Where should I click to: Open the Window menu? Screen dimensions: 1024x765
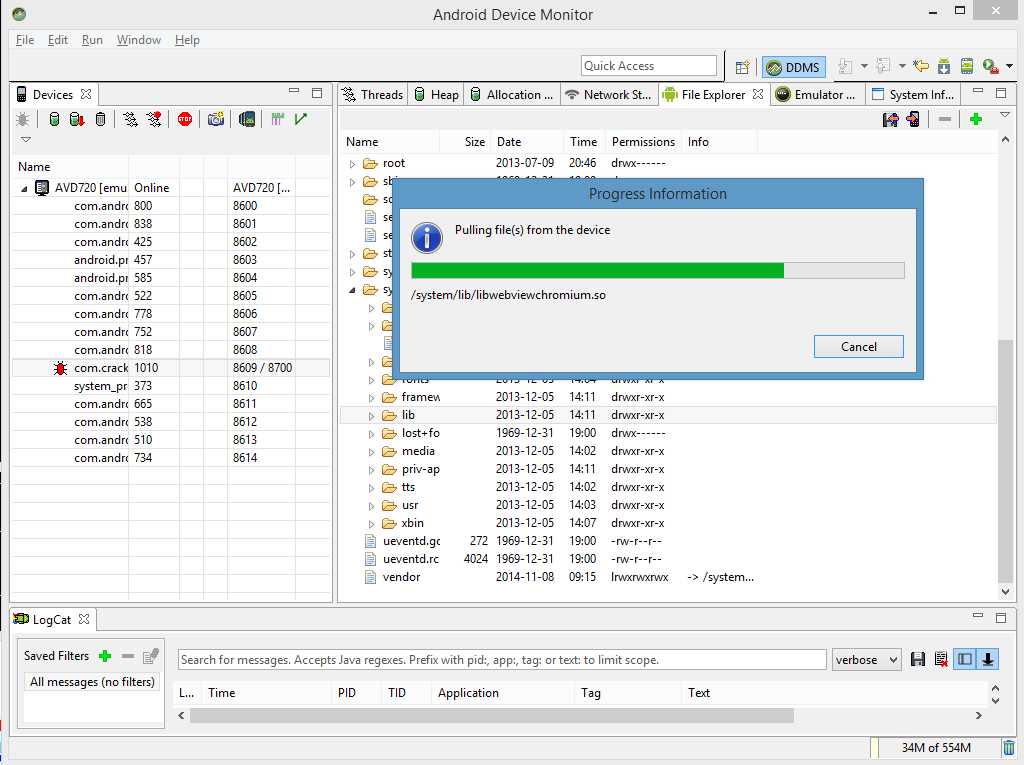coord(138,40)
